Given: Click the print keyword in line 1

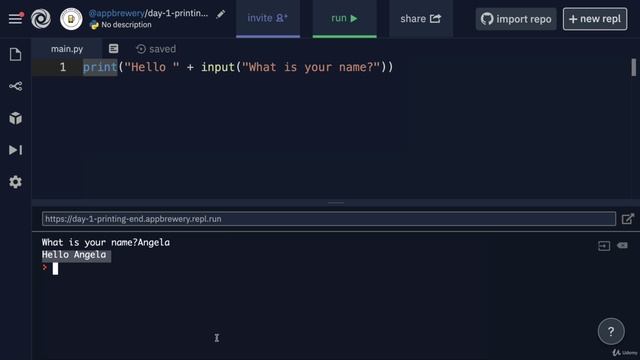Looking at the screenshot, I should (x=100, y=67).
